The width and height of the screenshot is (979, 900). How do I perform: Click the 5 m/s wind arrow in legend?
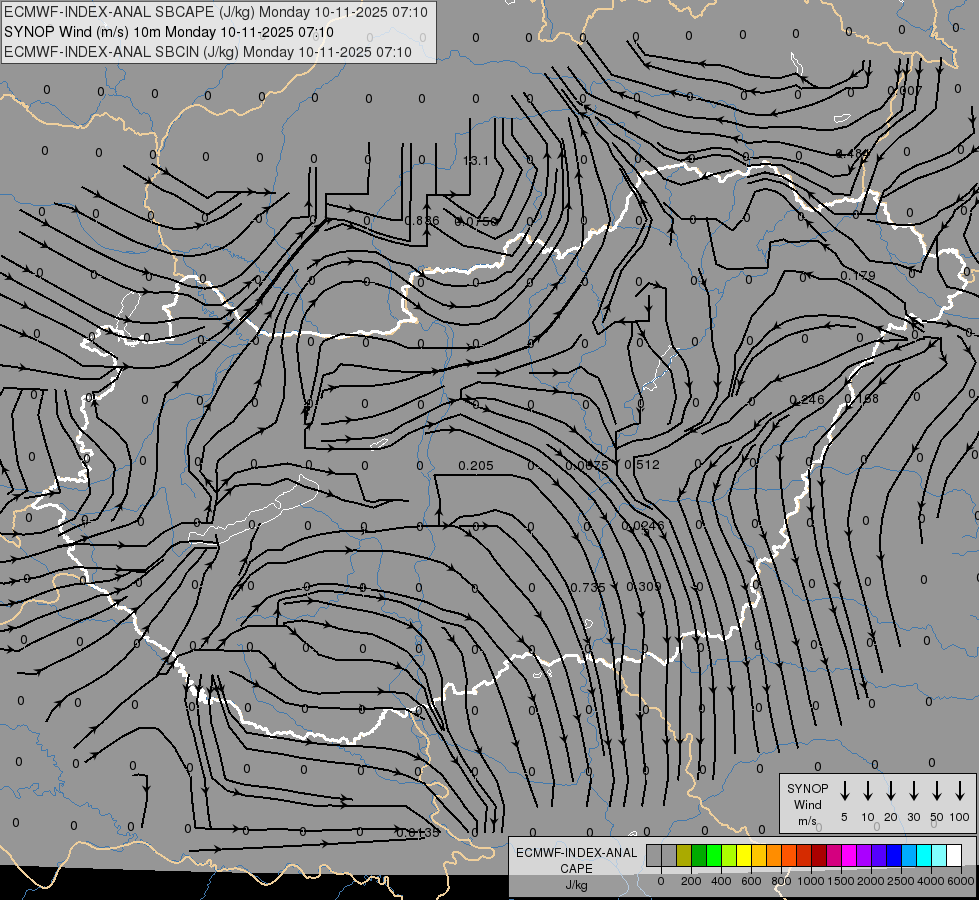[845, 790]
